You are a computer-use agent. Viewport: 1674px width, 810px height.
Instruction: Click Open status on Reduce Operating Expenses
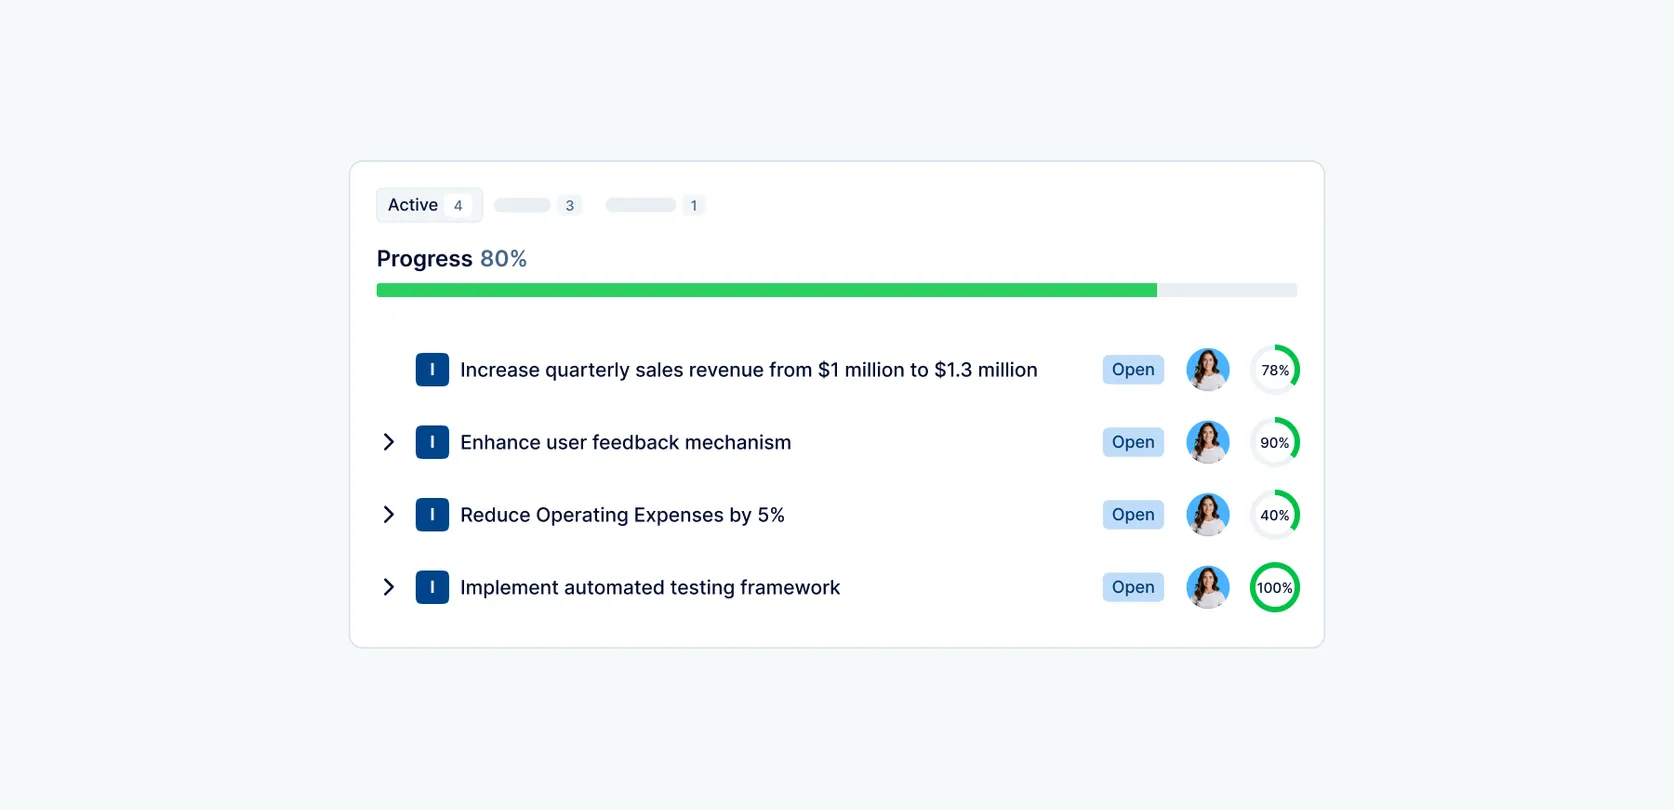click(1133, 515)
